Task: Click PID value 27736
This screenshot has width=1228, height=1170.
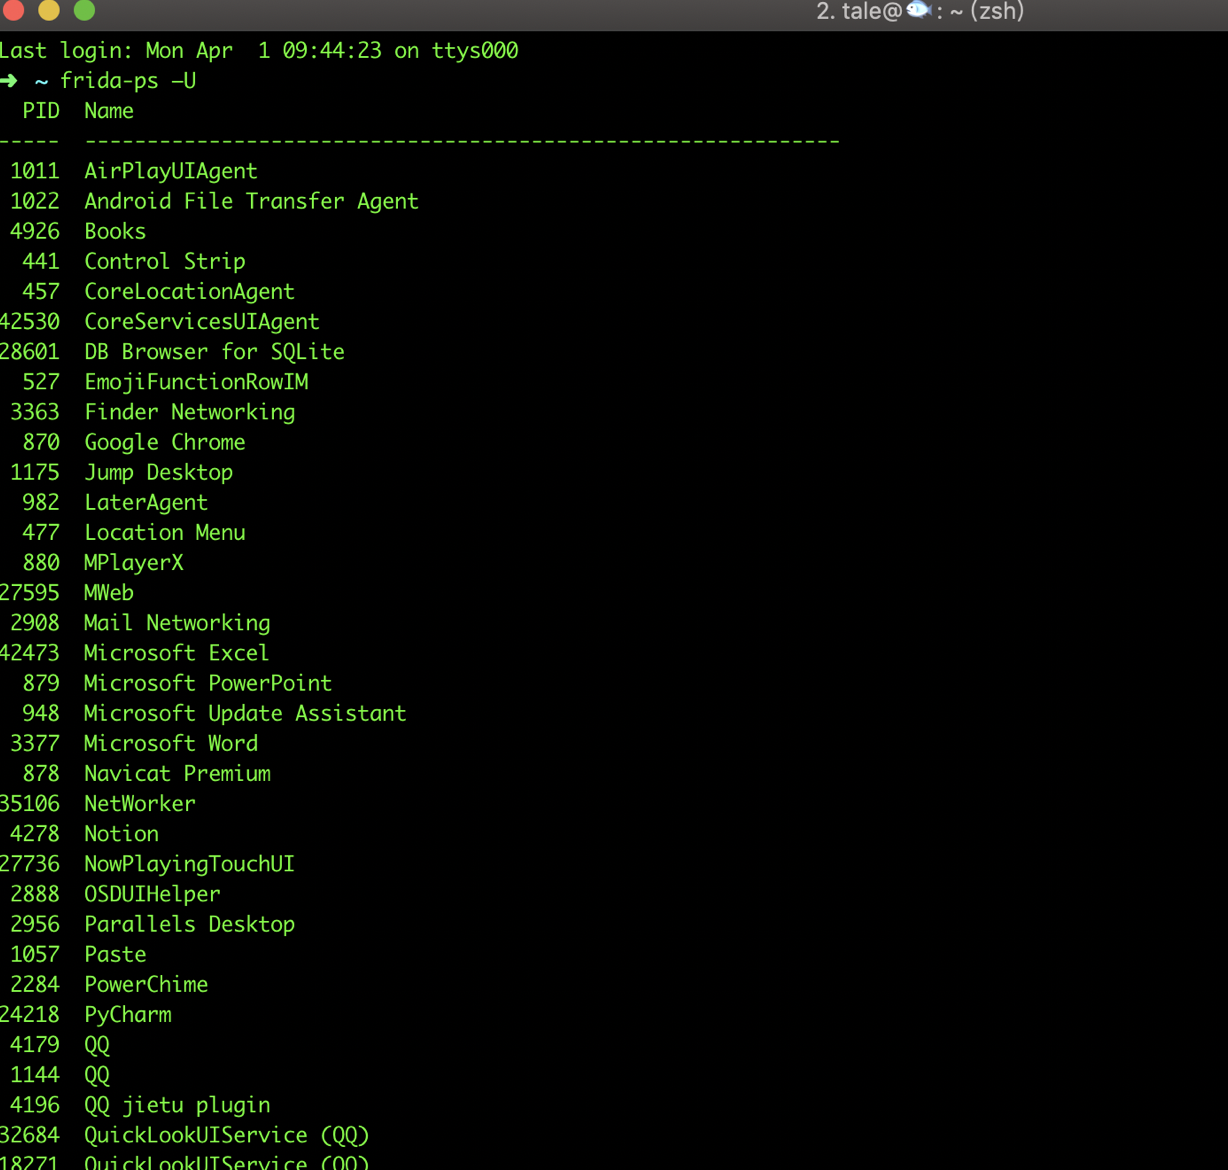Action: [x=30, y=864]
